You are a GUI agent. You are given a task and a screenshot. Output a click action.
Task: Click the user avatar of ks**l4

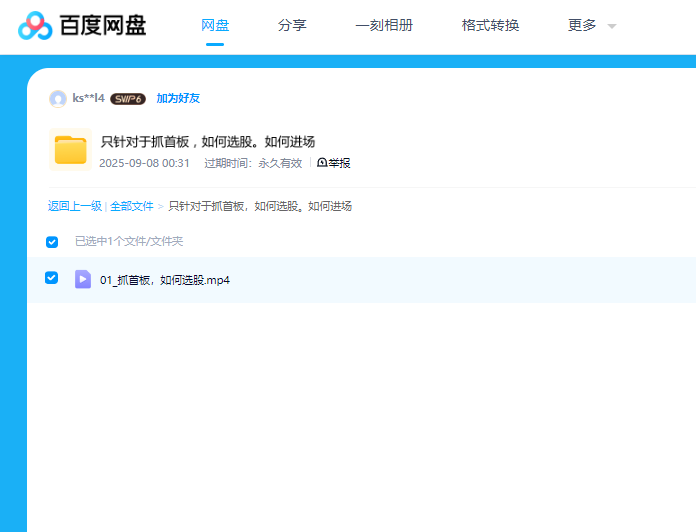[x=58, y=98]
